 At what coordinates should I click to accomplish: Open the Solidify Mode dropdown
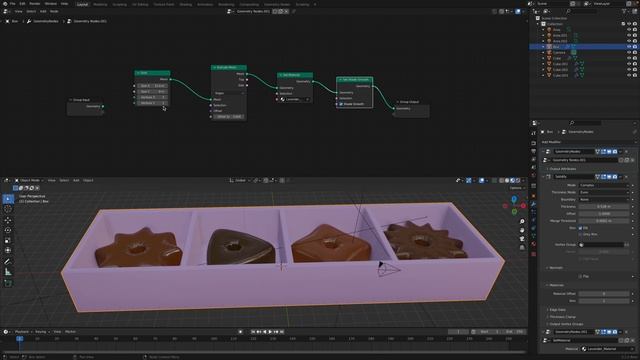(x=604, y=185)
